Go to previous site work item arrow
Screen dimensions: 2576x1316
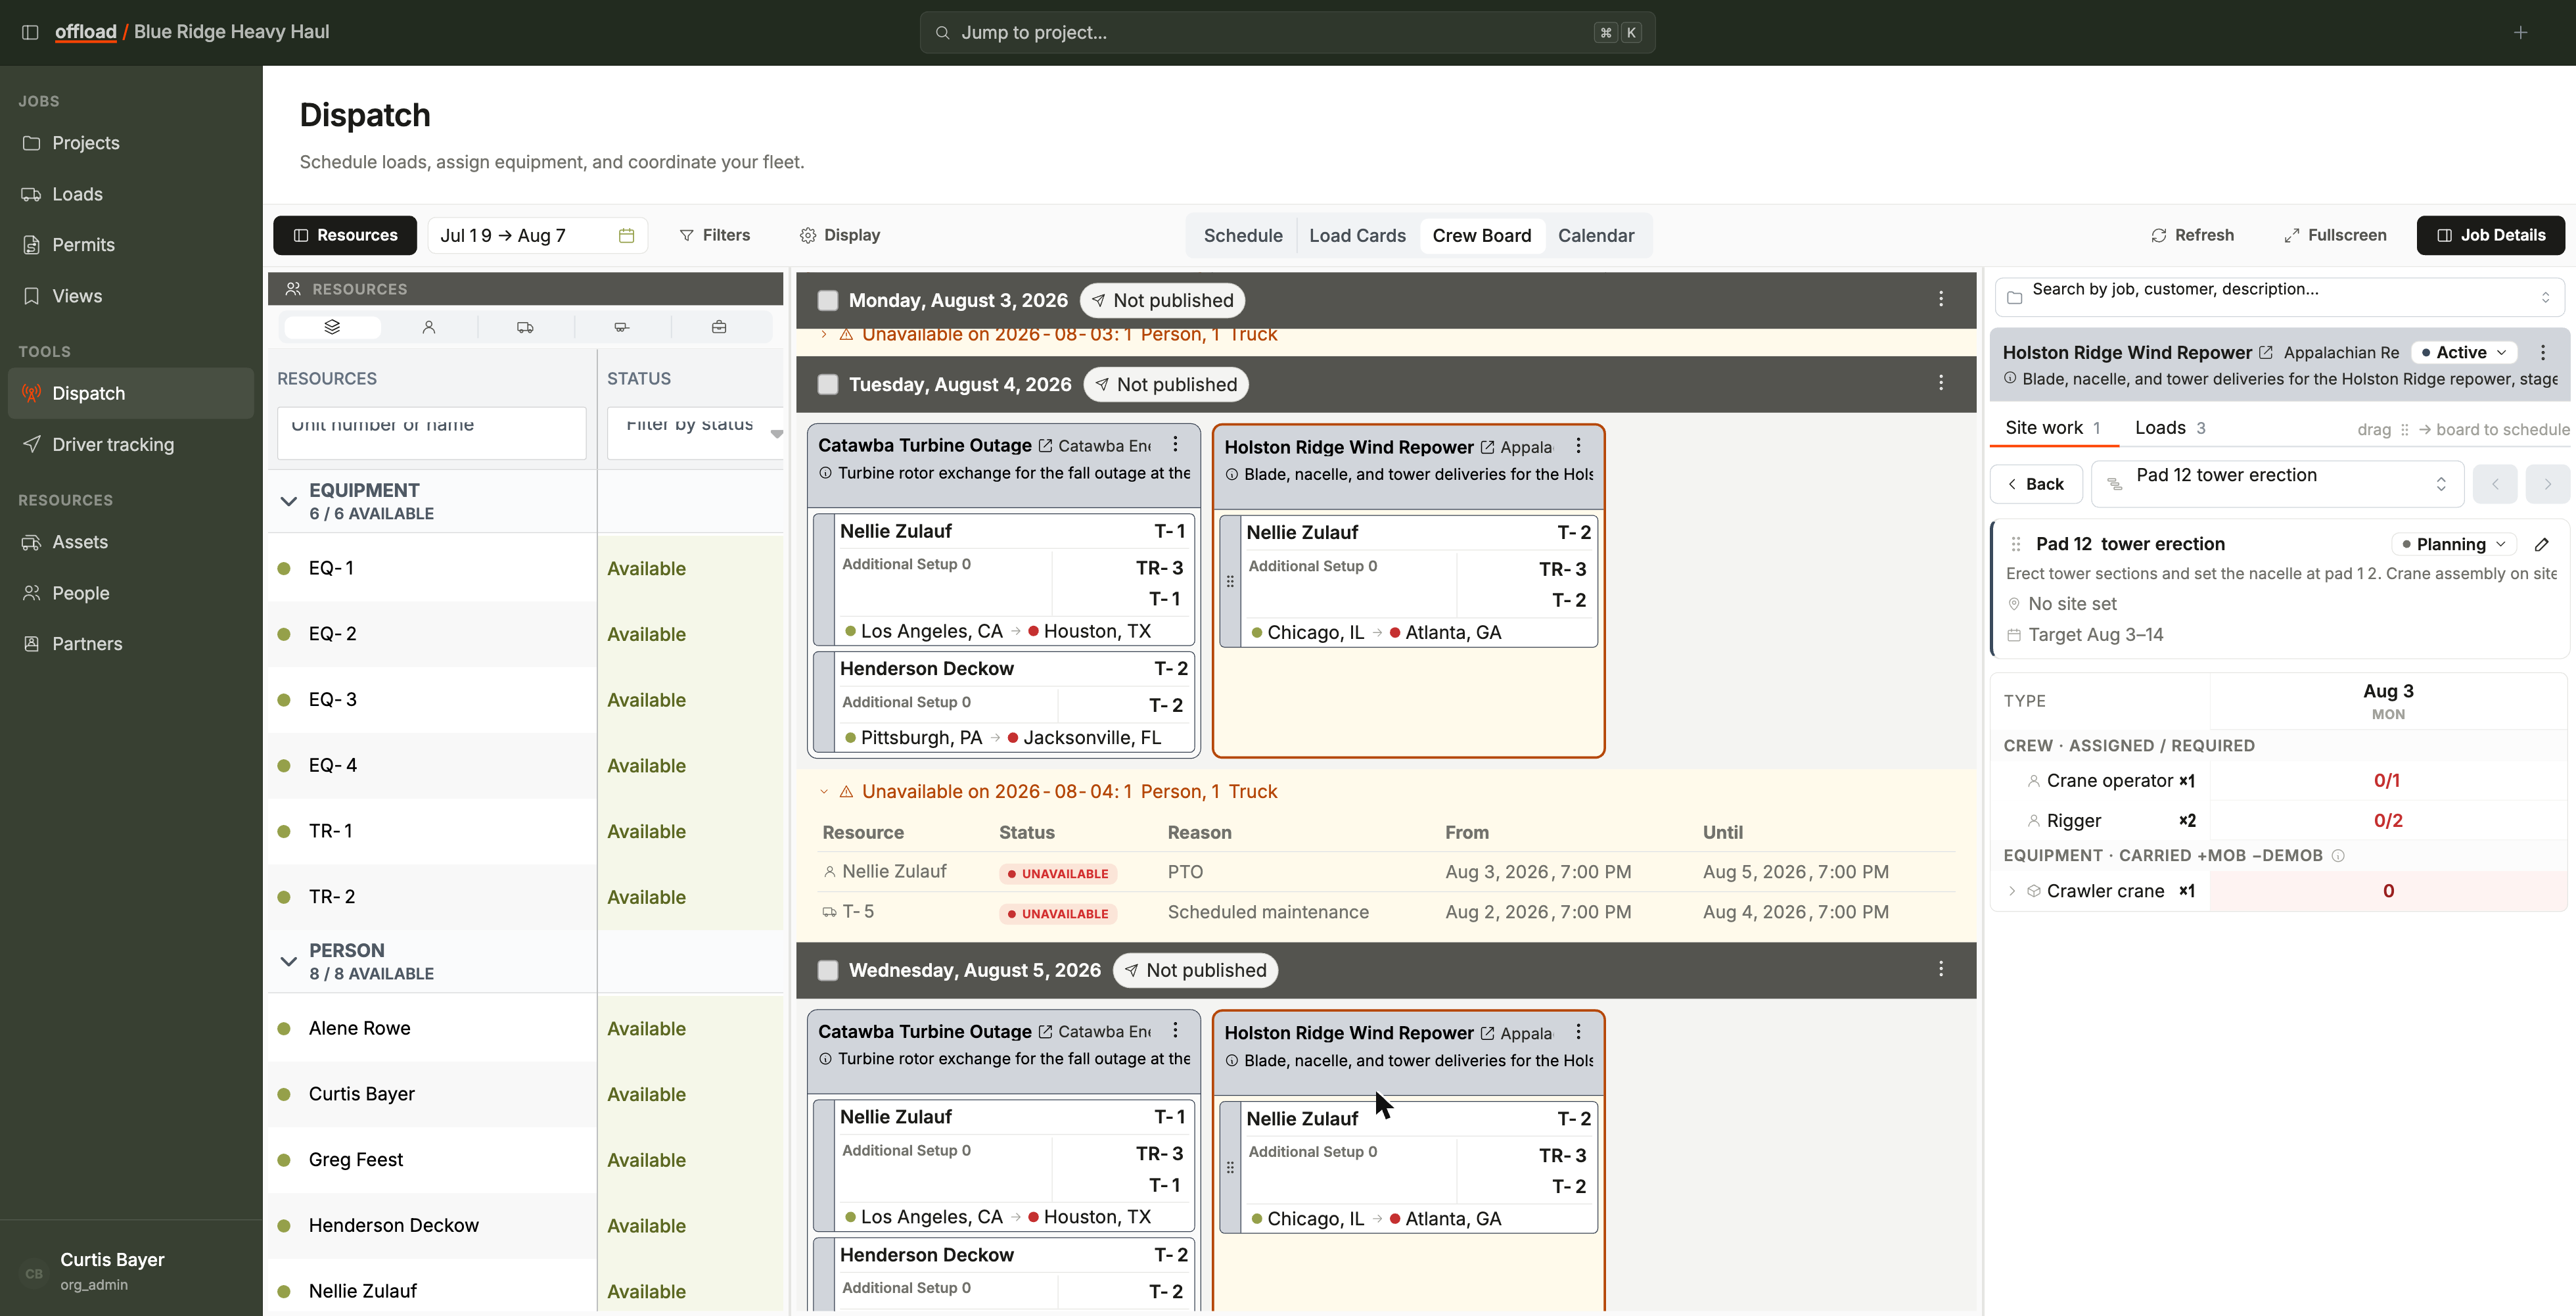[x=2495, y=484]
